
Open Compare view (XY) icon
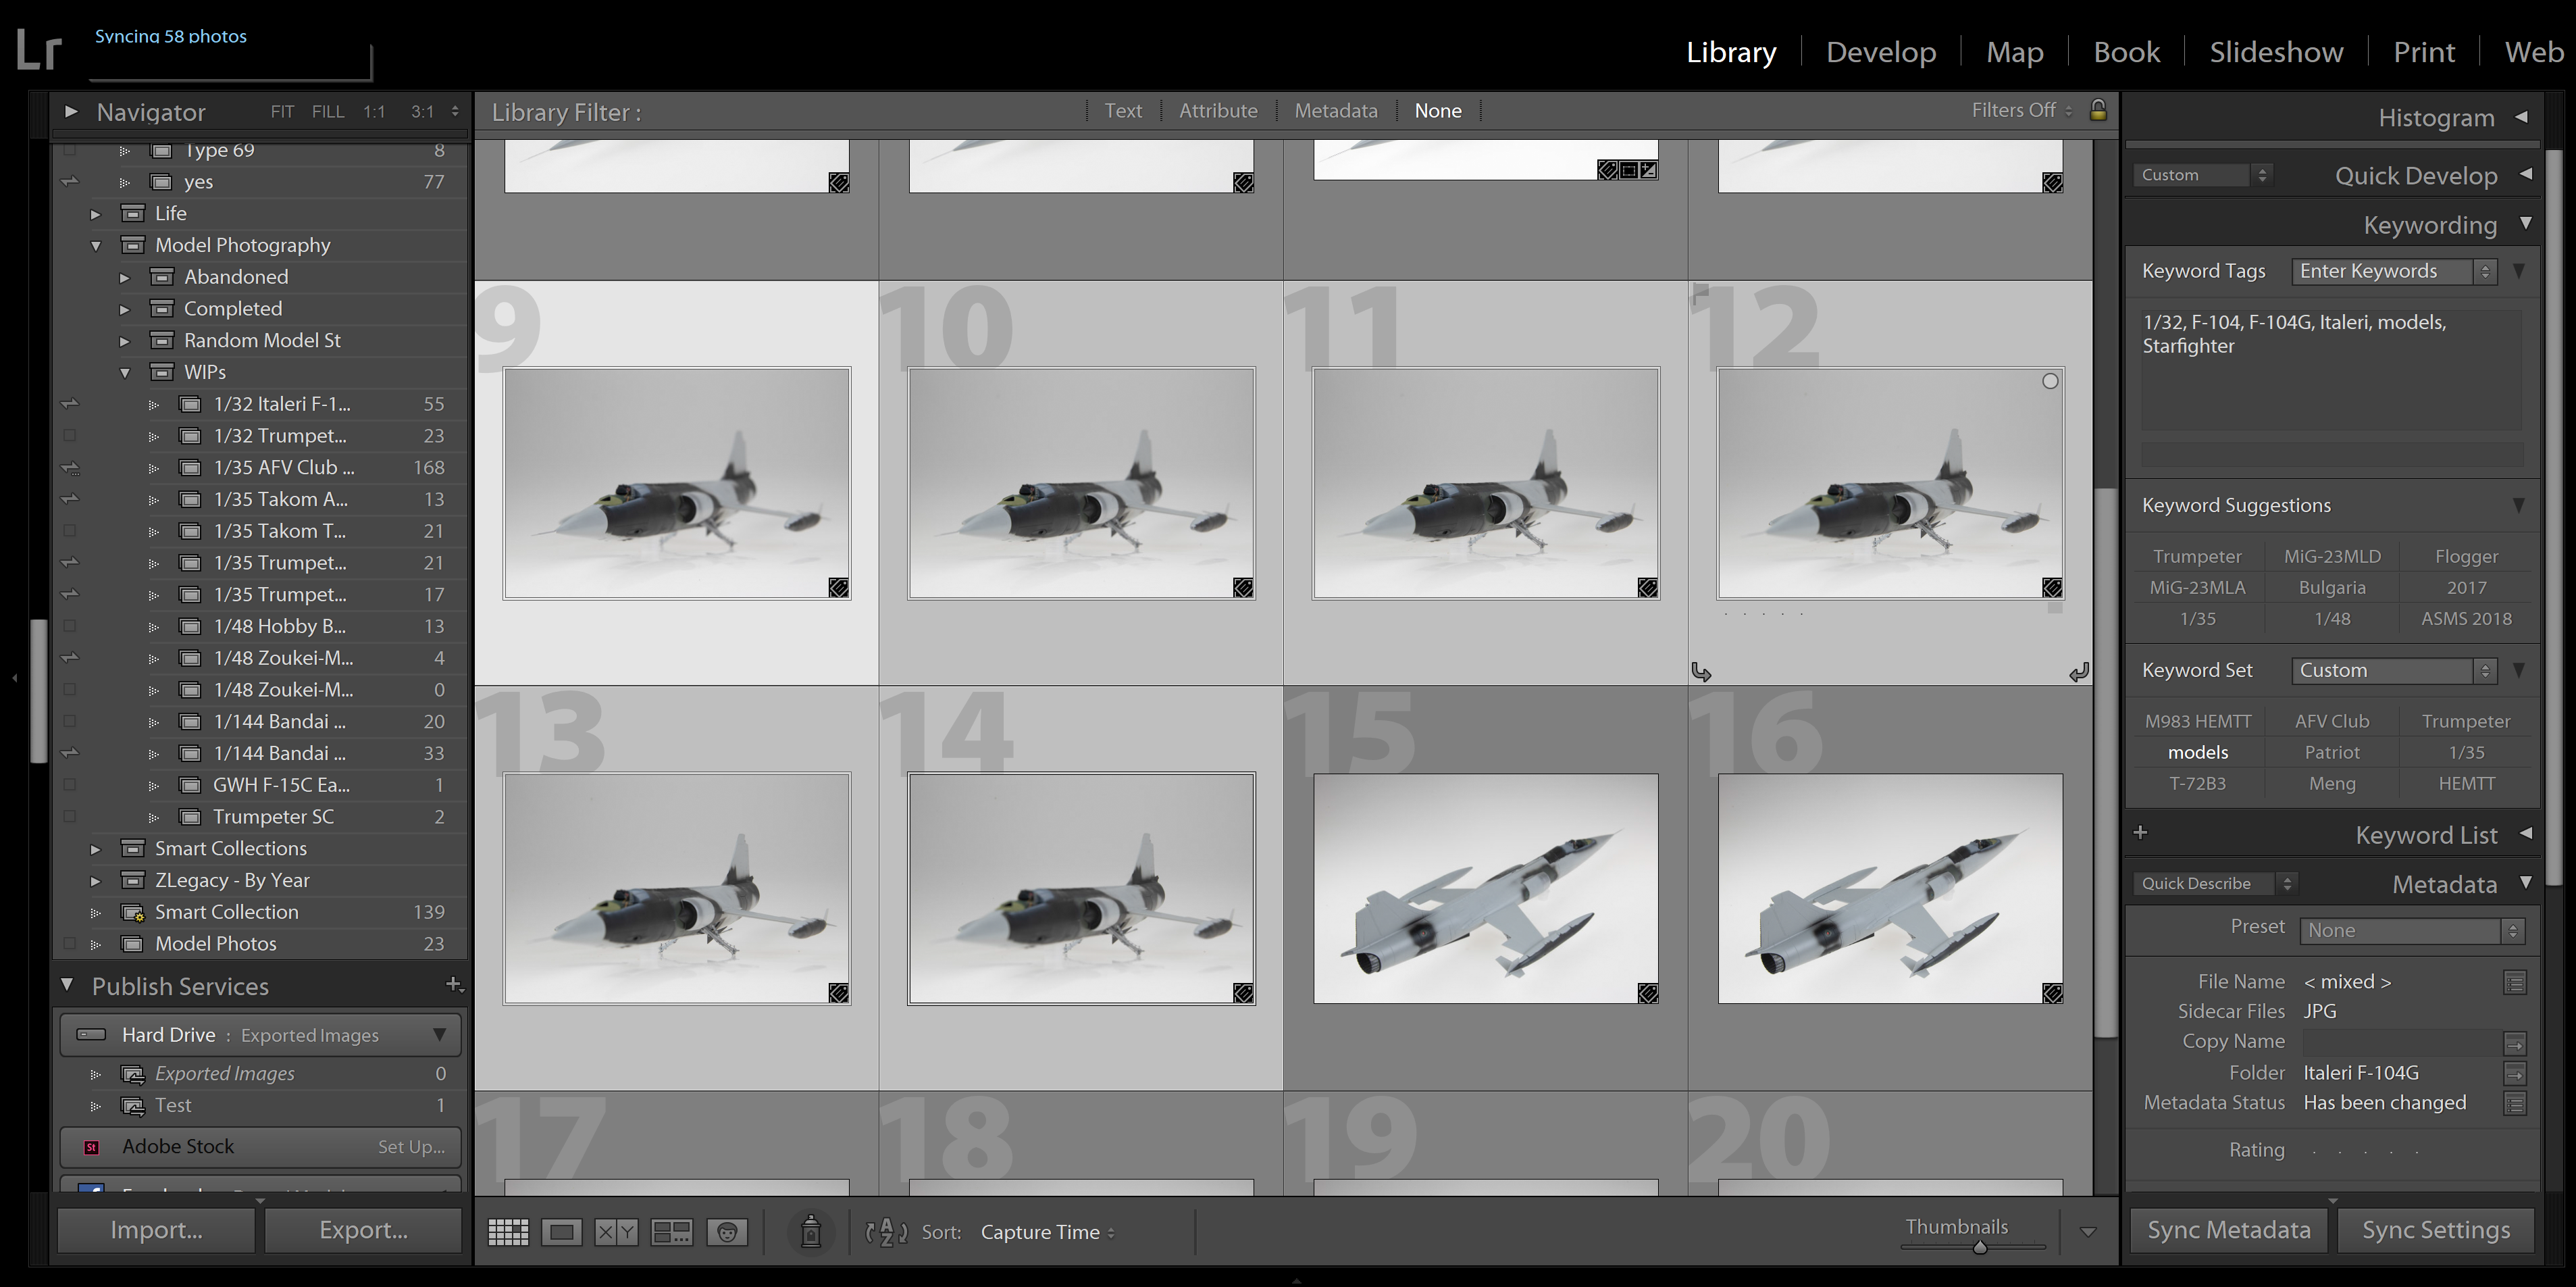click(x=616, y=1232)
